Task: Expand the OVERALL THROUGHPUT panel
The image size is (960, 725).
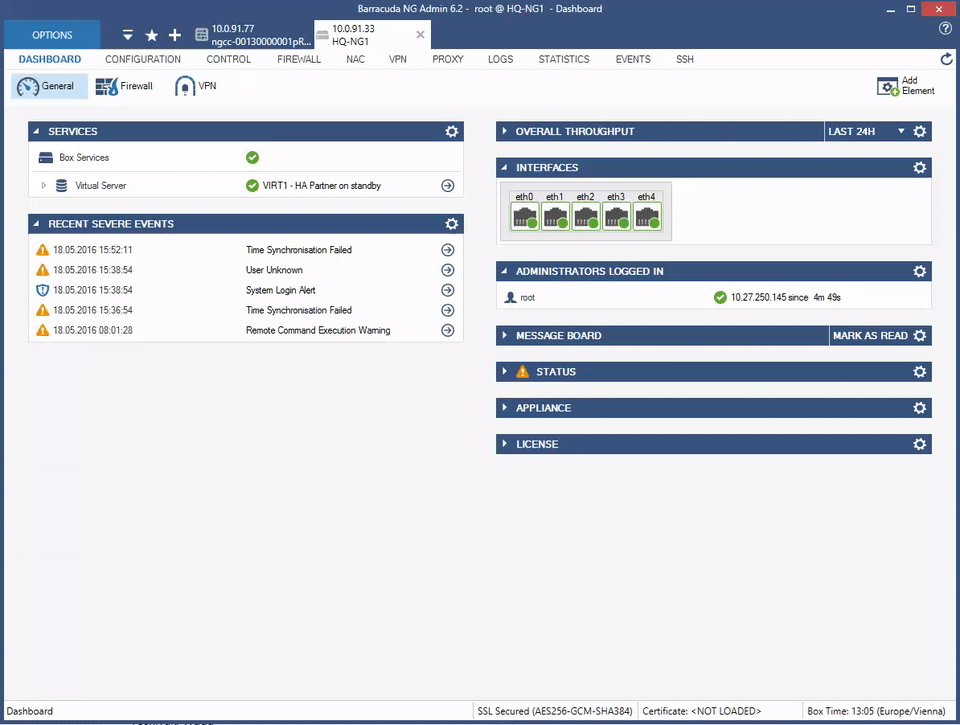Action: coord(504,131)
